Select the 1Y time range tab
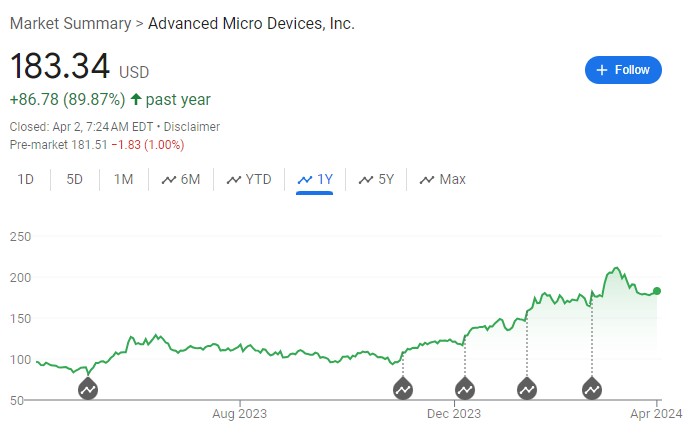Screen dimensions: 699x436 315,180
